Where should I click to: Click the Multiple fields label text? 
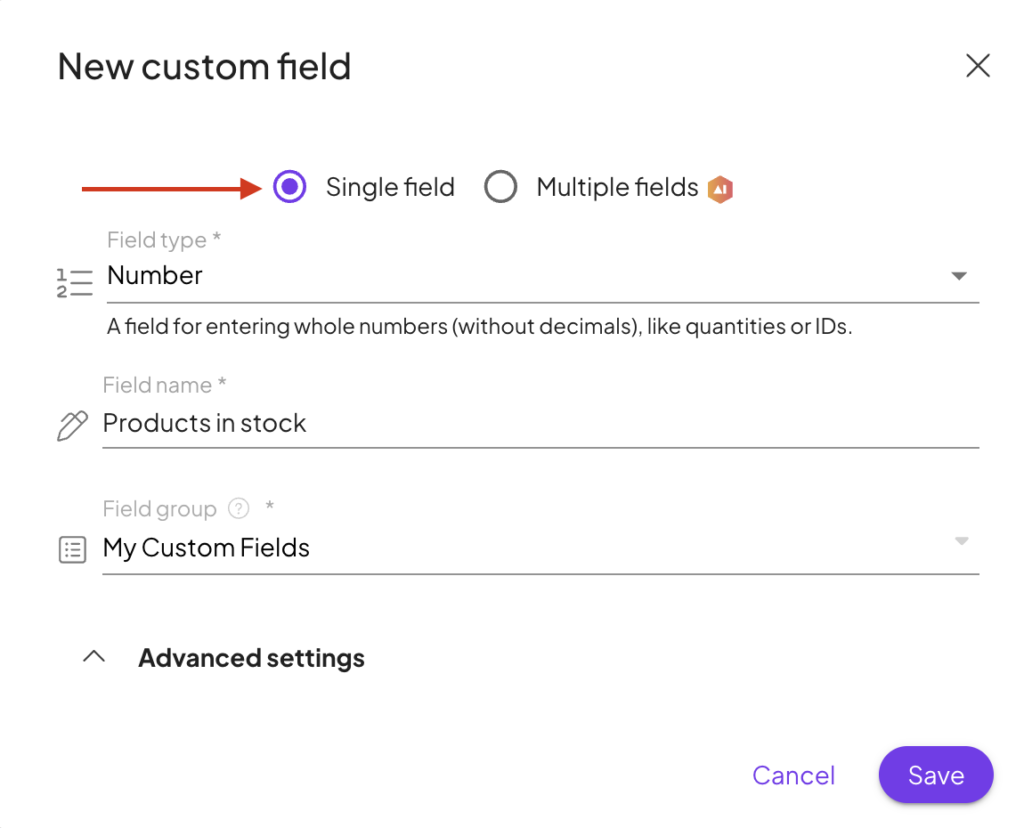pyautogui.click(x=617, y=187)
